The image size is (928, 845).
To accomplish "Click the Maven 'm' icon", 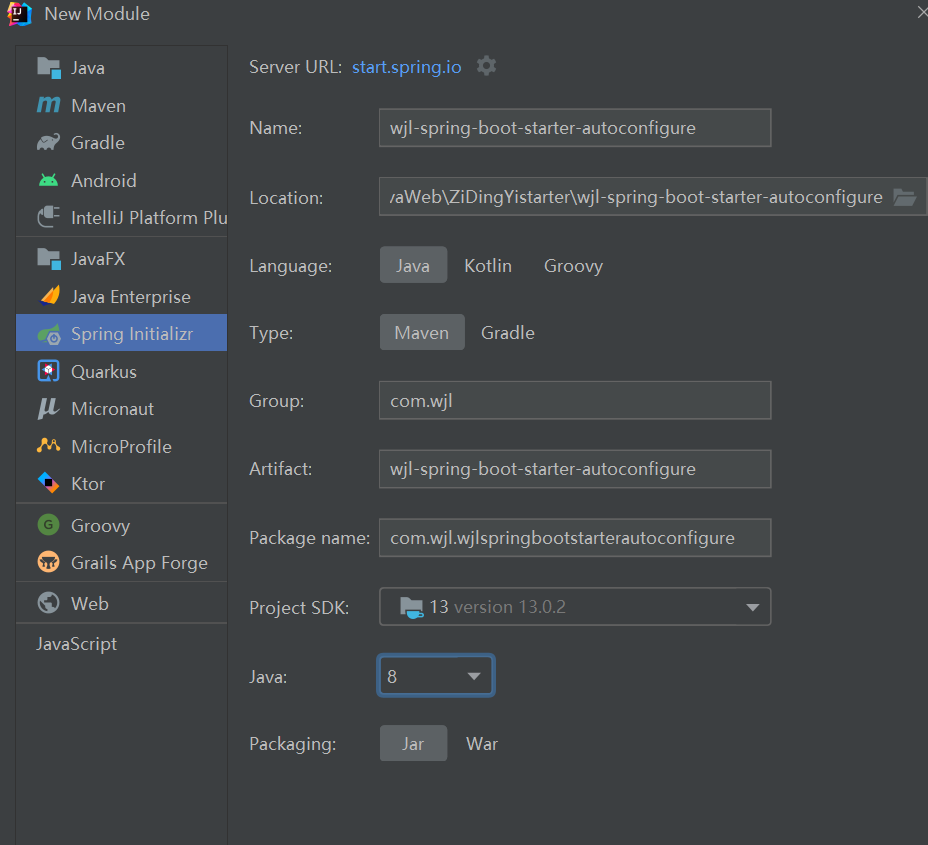I will [x=49, y=105].
